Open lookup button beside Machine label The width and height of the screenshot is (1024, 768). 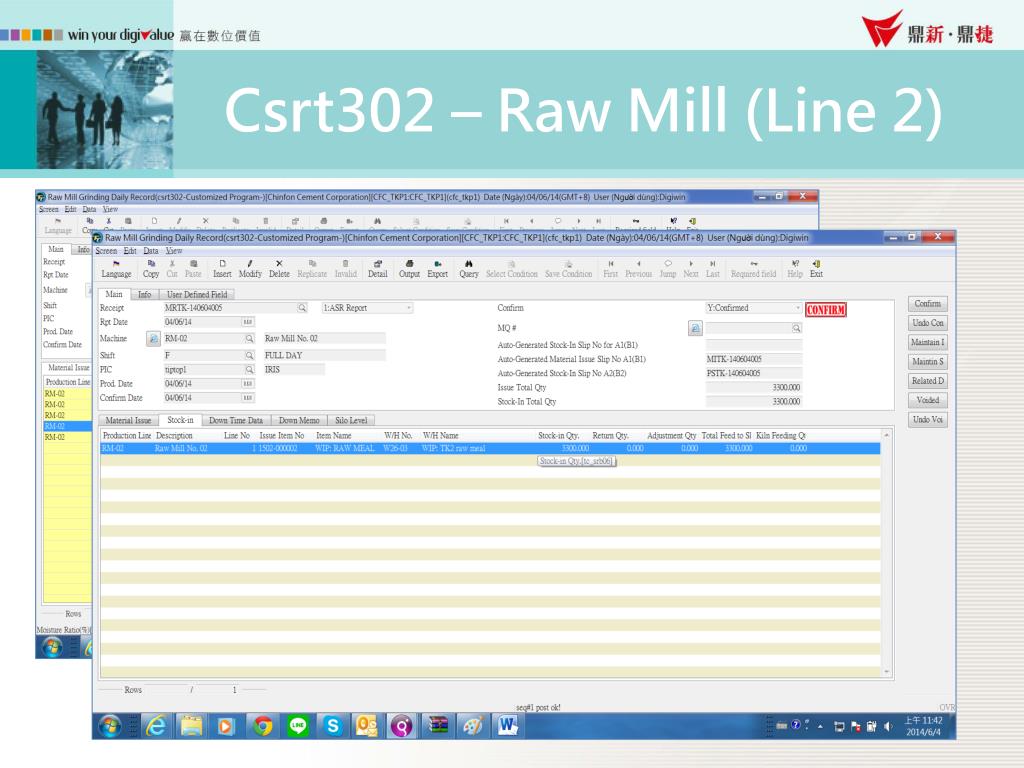(153, 339)
